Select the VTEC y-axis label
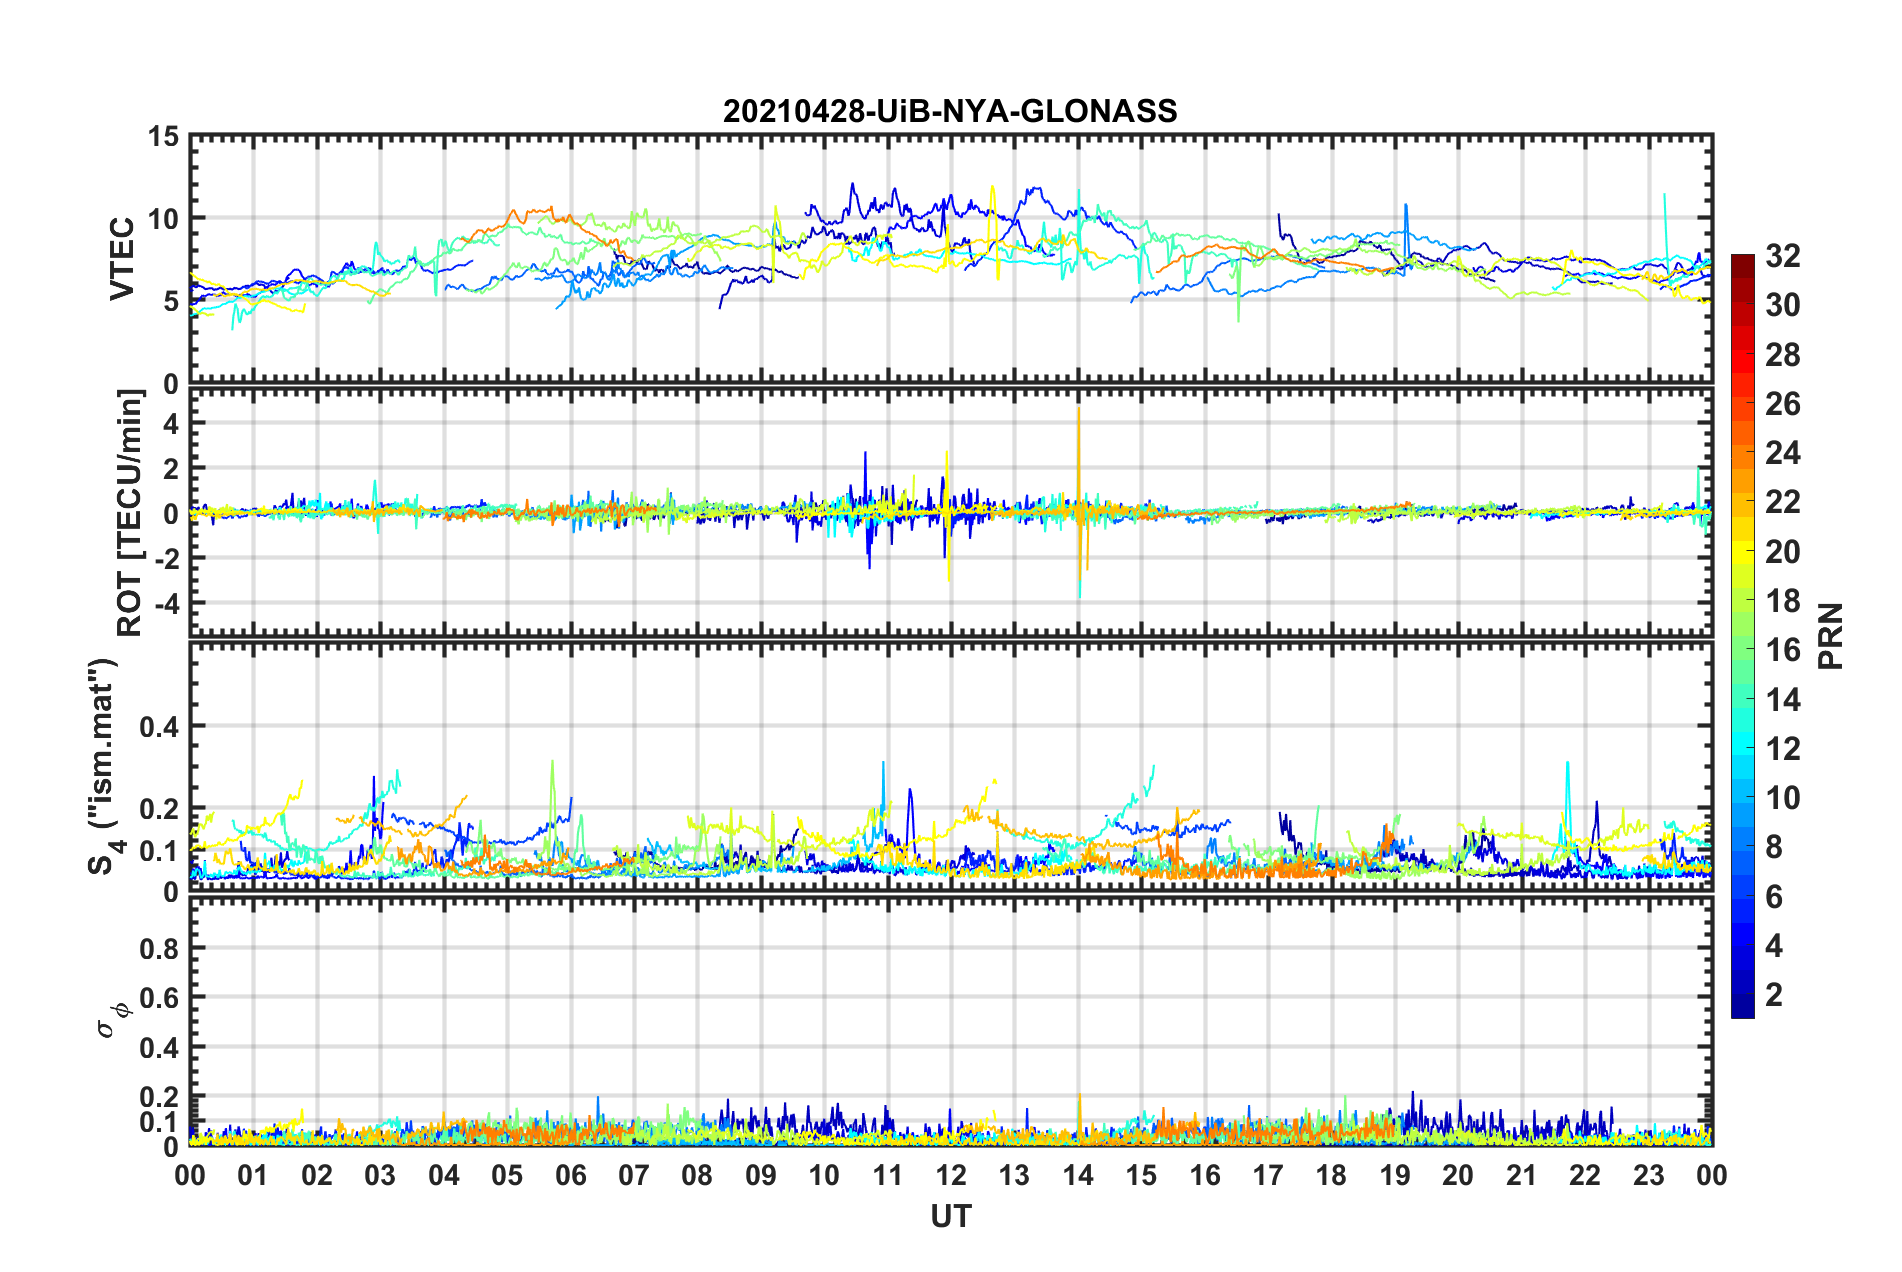This screenshot has height=1272, width=1902. 122,258
